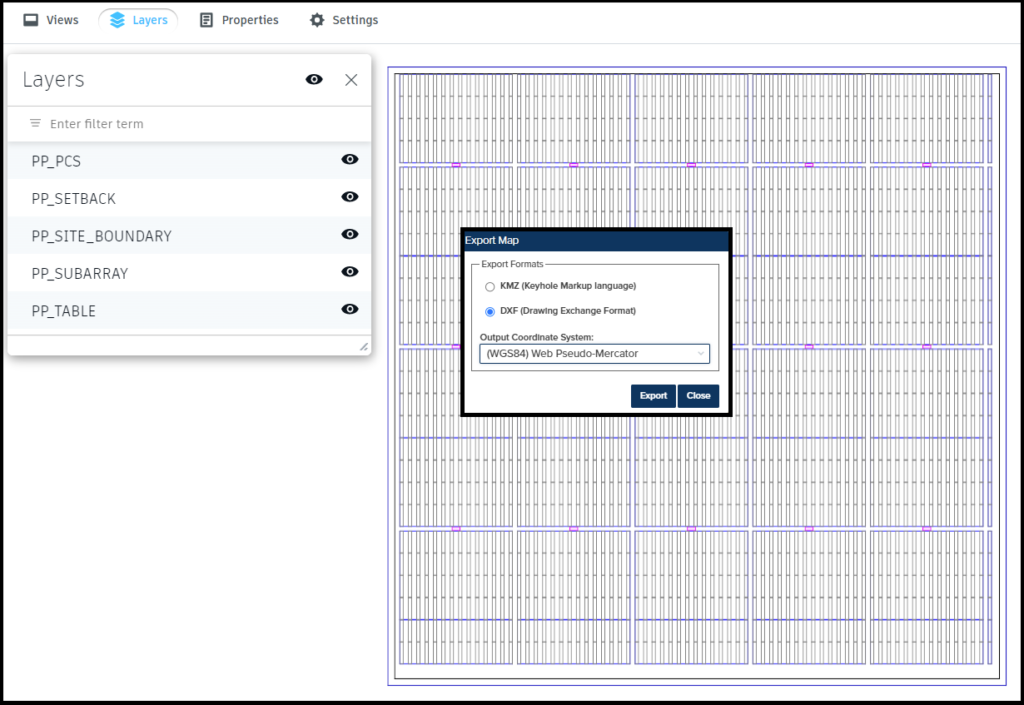Open the Settings tab
Screen dimensions: 1024x705
tap(344, 20)
